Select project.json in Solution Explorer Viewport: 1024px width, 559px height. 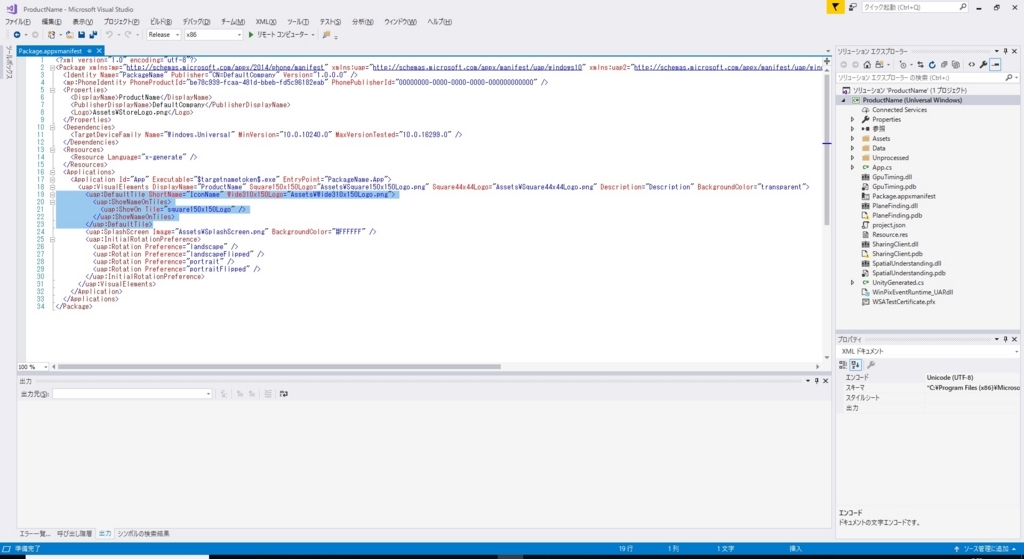[x=888, y=225]
